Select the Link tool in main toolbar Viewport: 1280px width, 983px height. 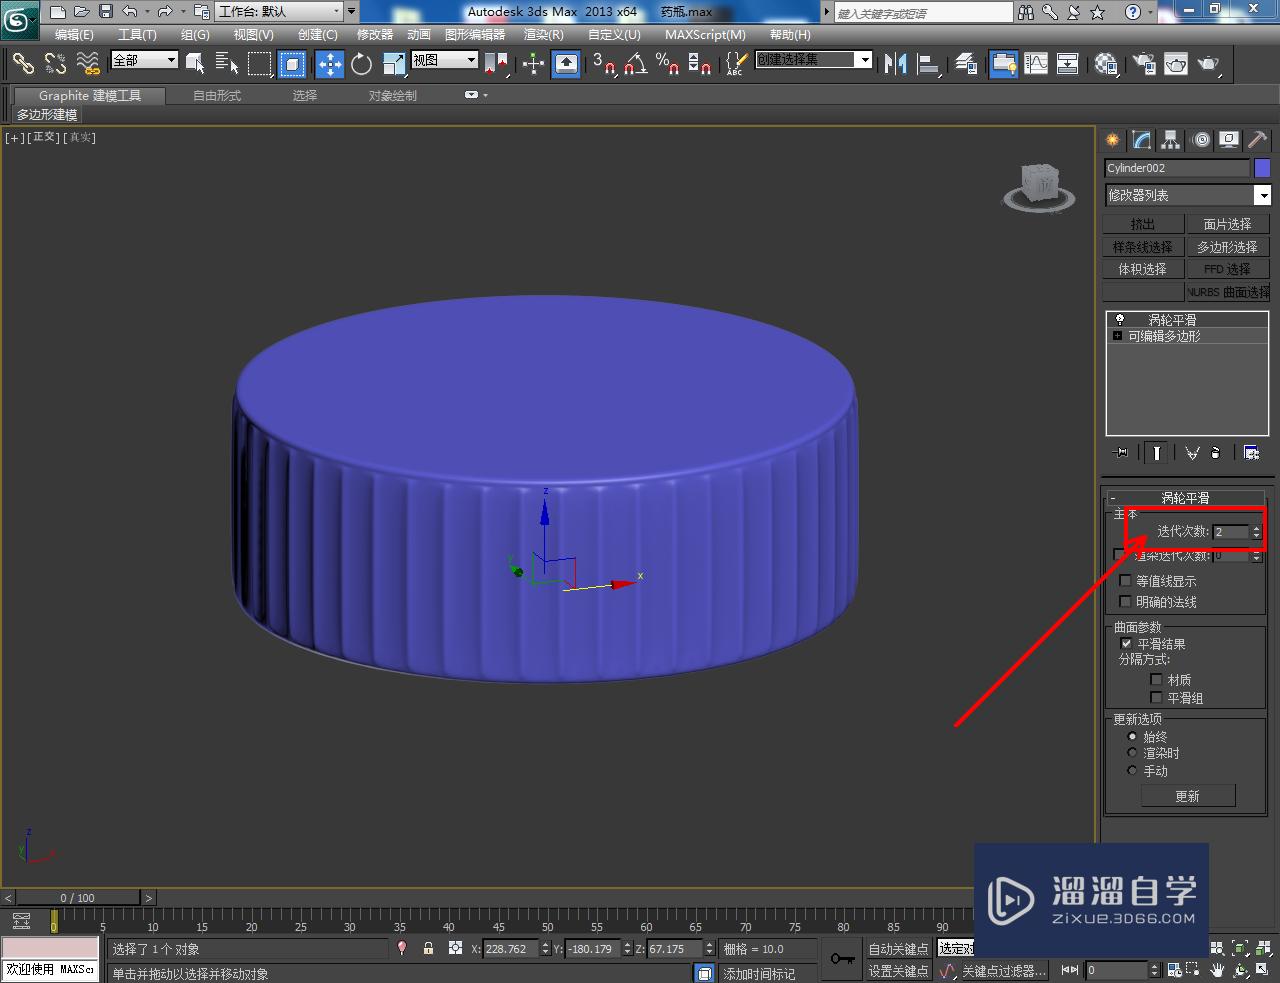[x=22, y=64]
